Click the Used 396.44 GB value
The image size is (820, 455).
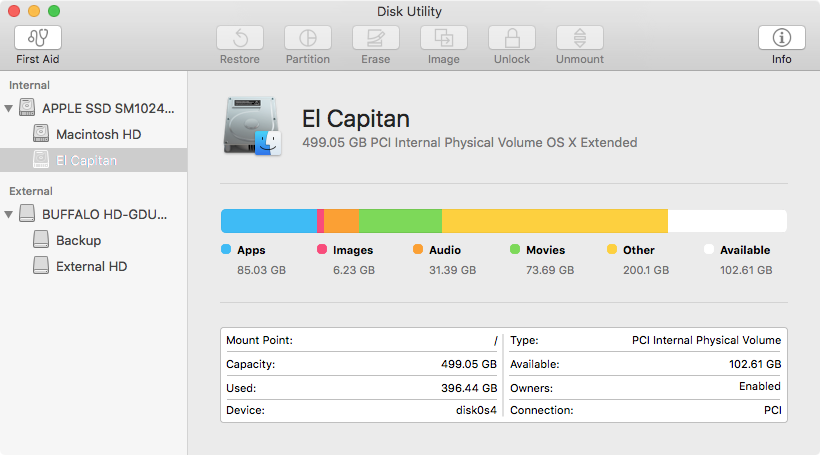point(469,388)
